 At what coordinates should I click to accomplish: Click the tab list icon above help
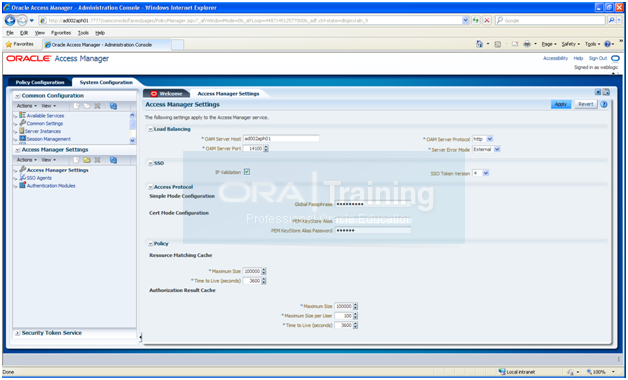coord(606,92)
